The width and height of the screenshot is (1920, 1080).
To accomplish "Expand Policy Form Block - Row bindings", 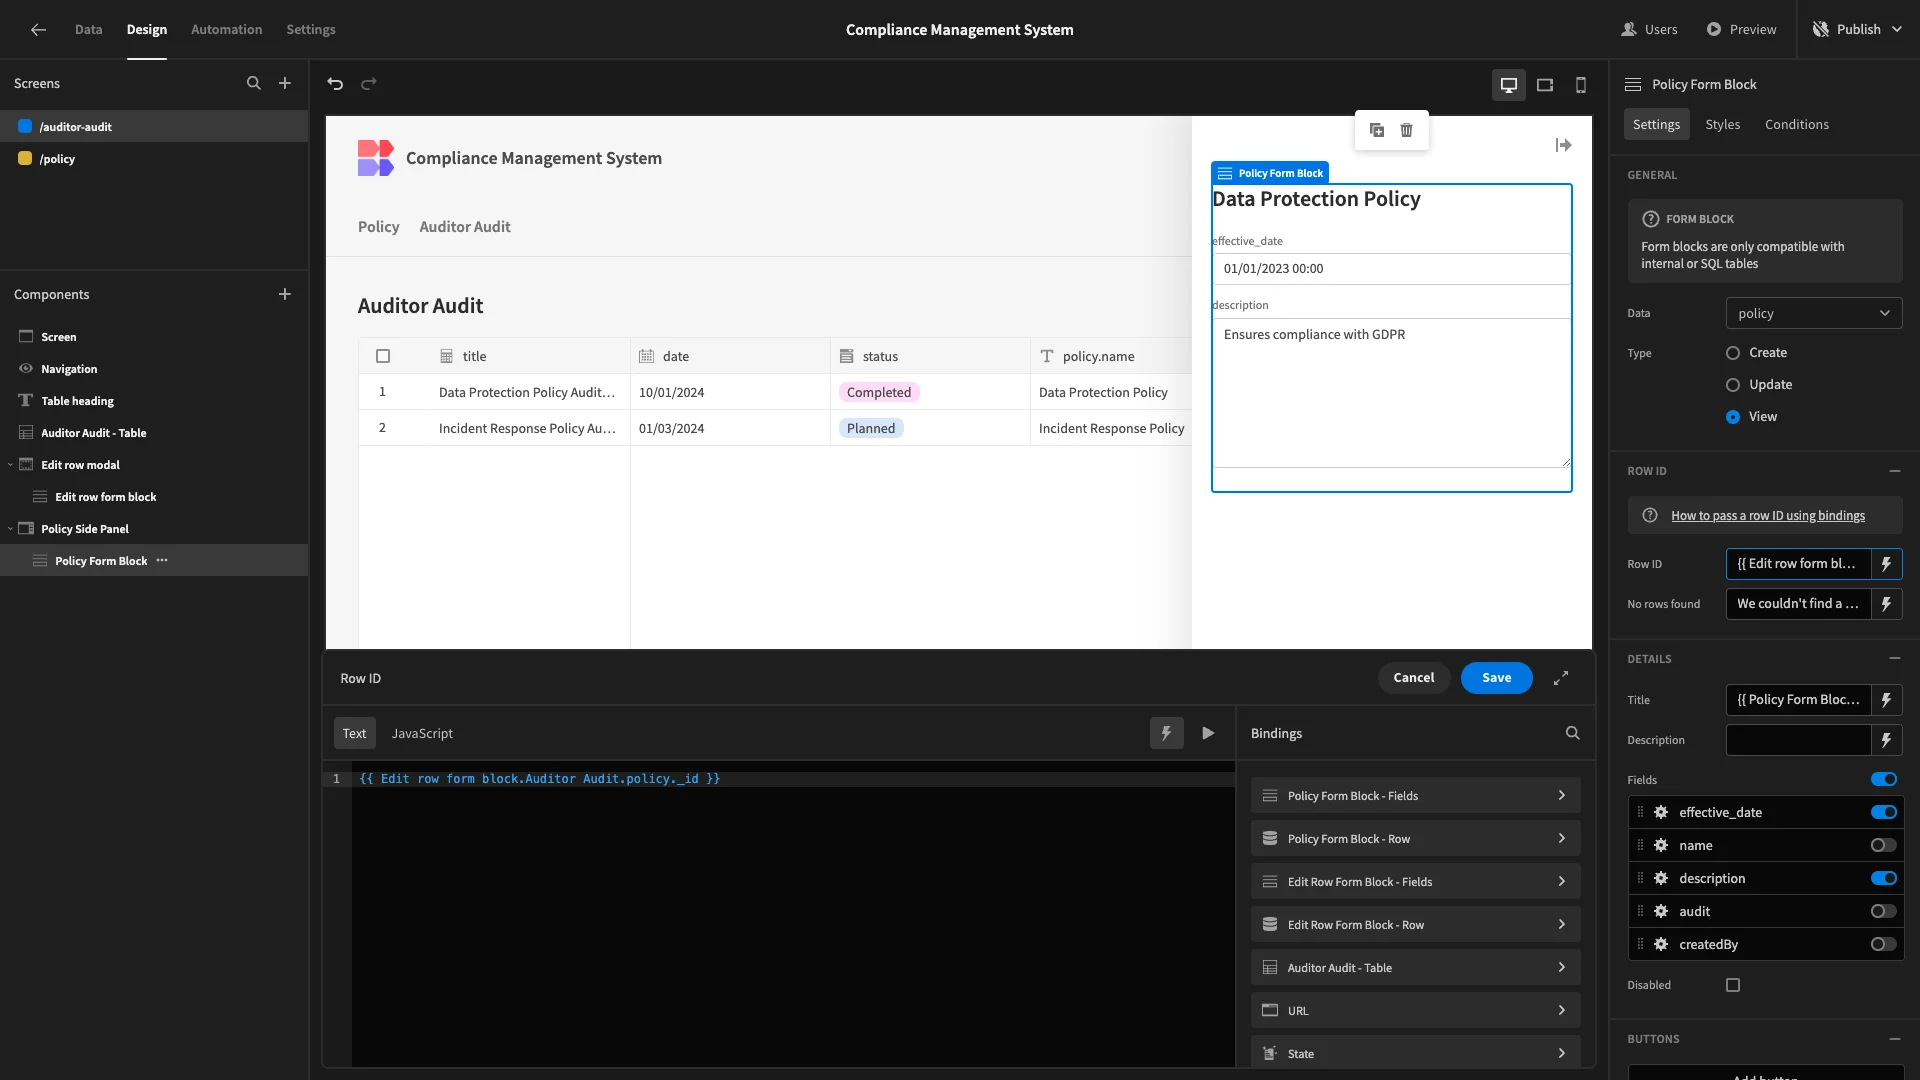I will click(x=1415, y=839).
